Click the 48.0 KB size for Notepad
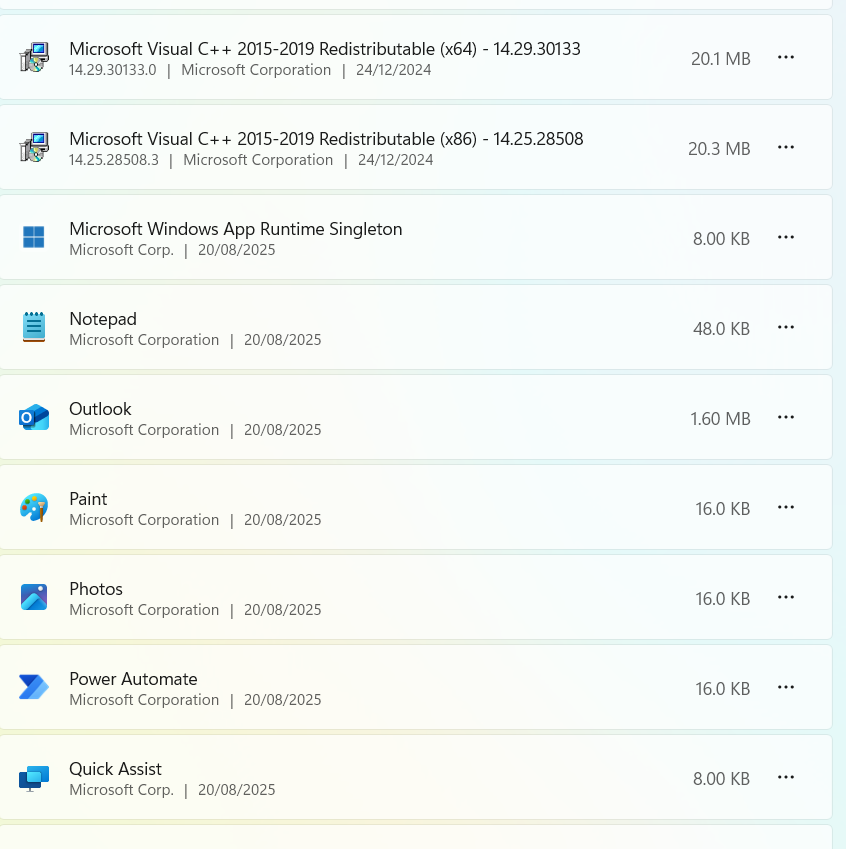This screenshot has height=849, width=846. [x=721, y=329]
